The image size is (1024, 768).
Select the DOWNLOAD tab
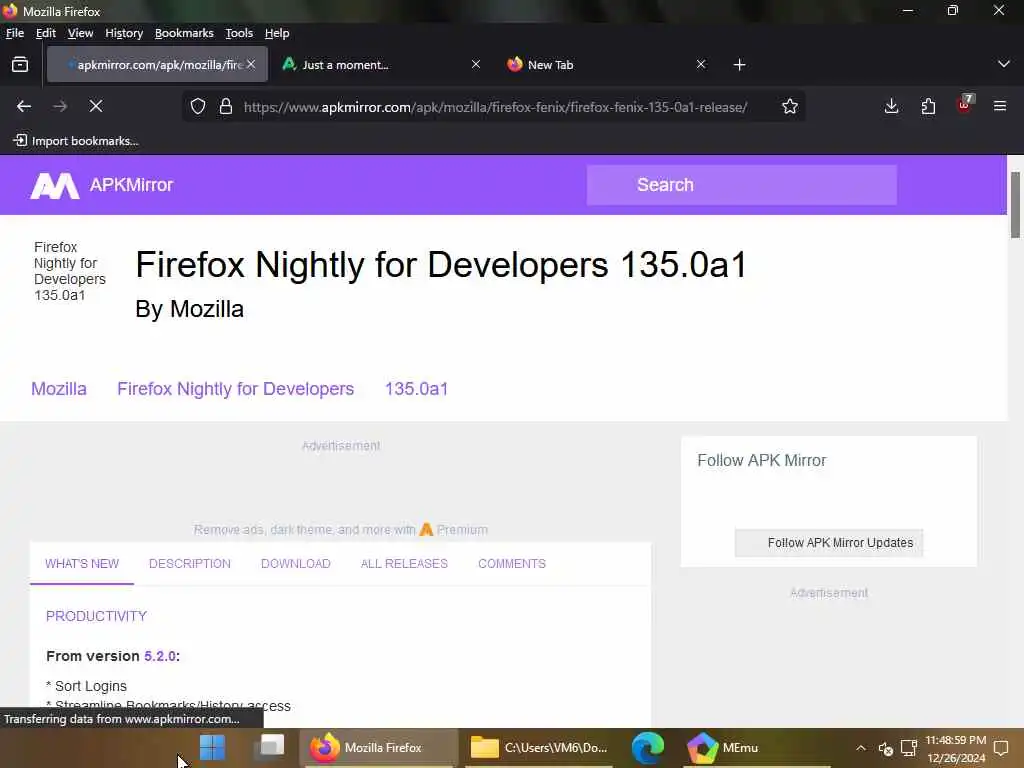(x=296, y=564)
